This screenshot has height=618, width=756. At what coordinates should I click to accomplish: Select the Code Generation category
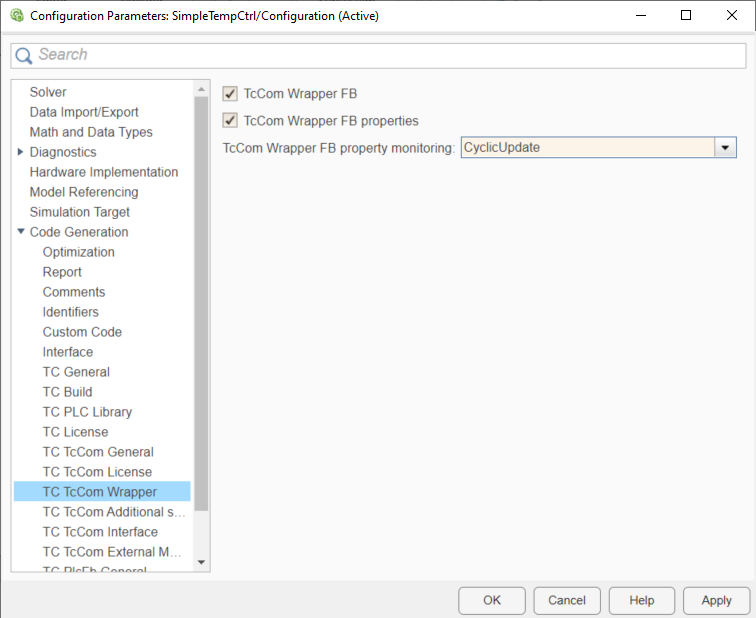coord(79,232)
